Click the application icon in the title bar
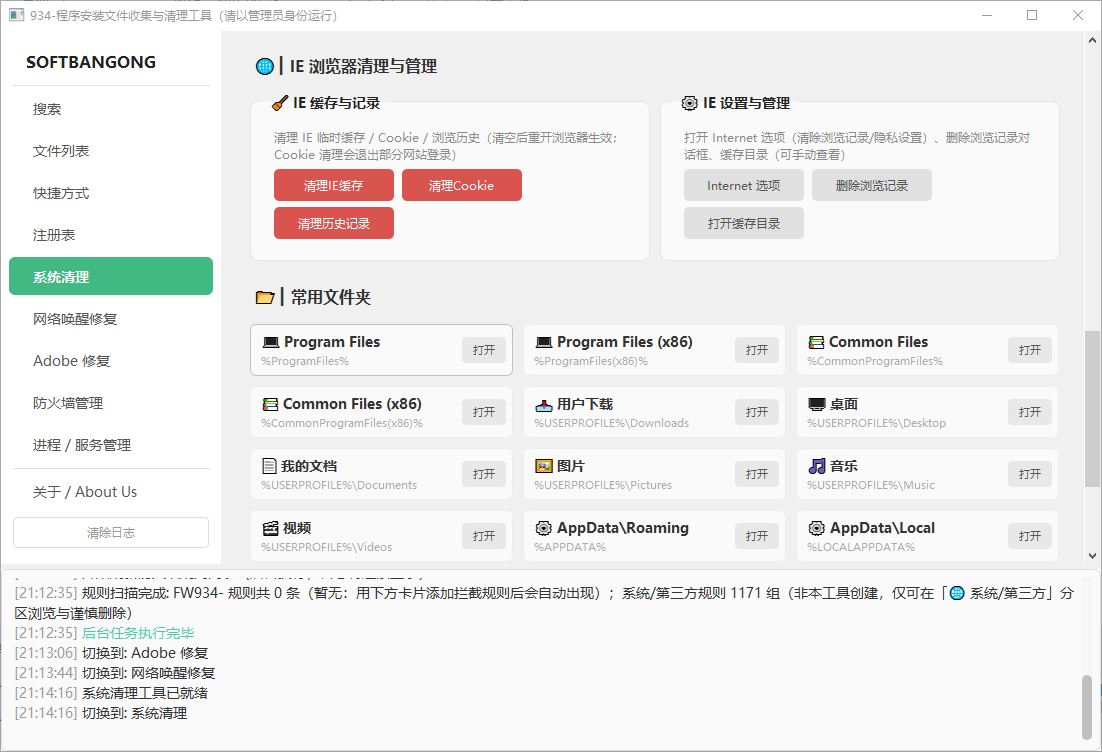 point(17,15)
